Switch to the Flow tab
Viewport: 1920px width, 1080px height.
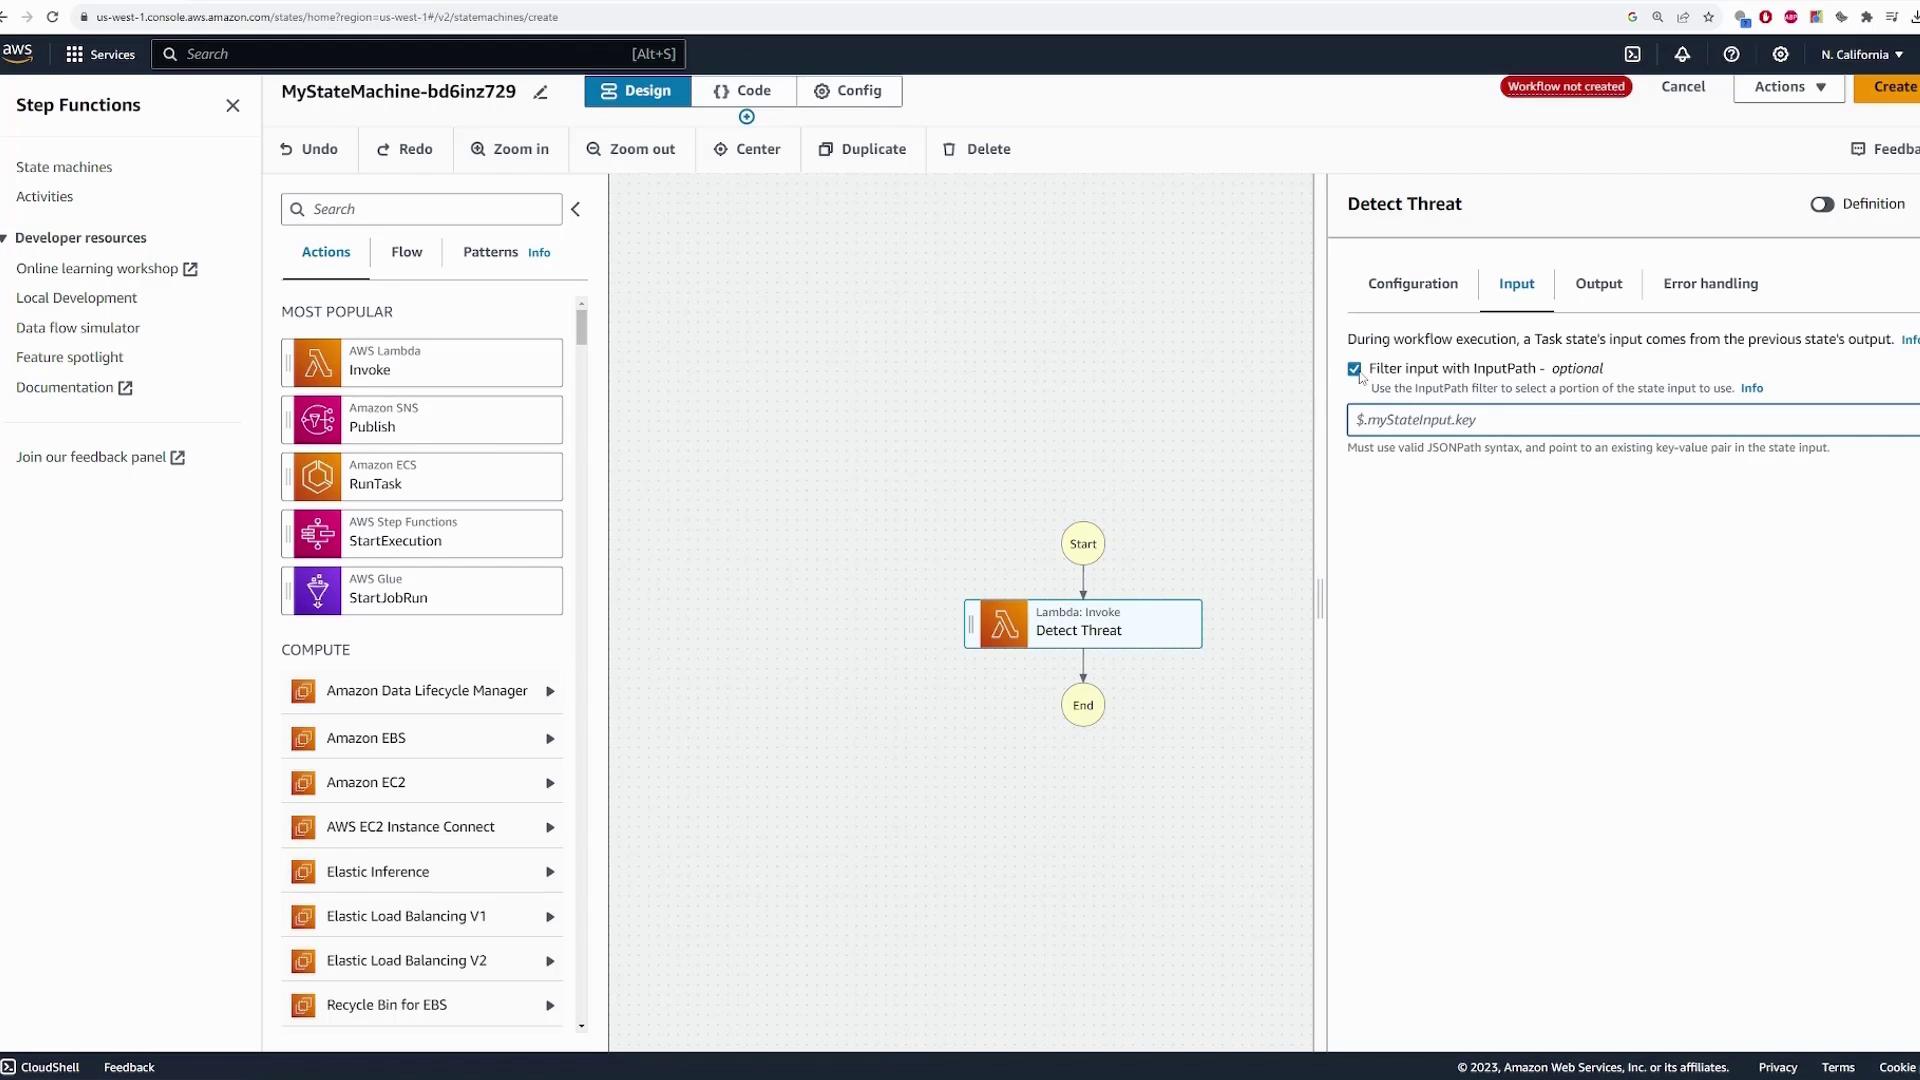tap(406, 252)
